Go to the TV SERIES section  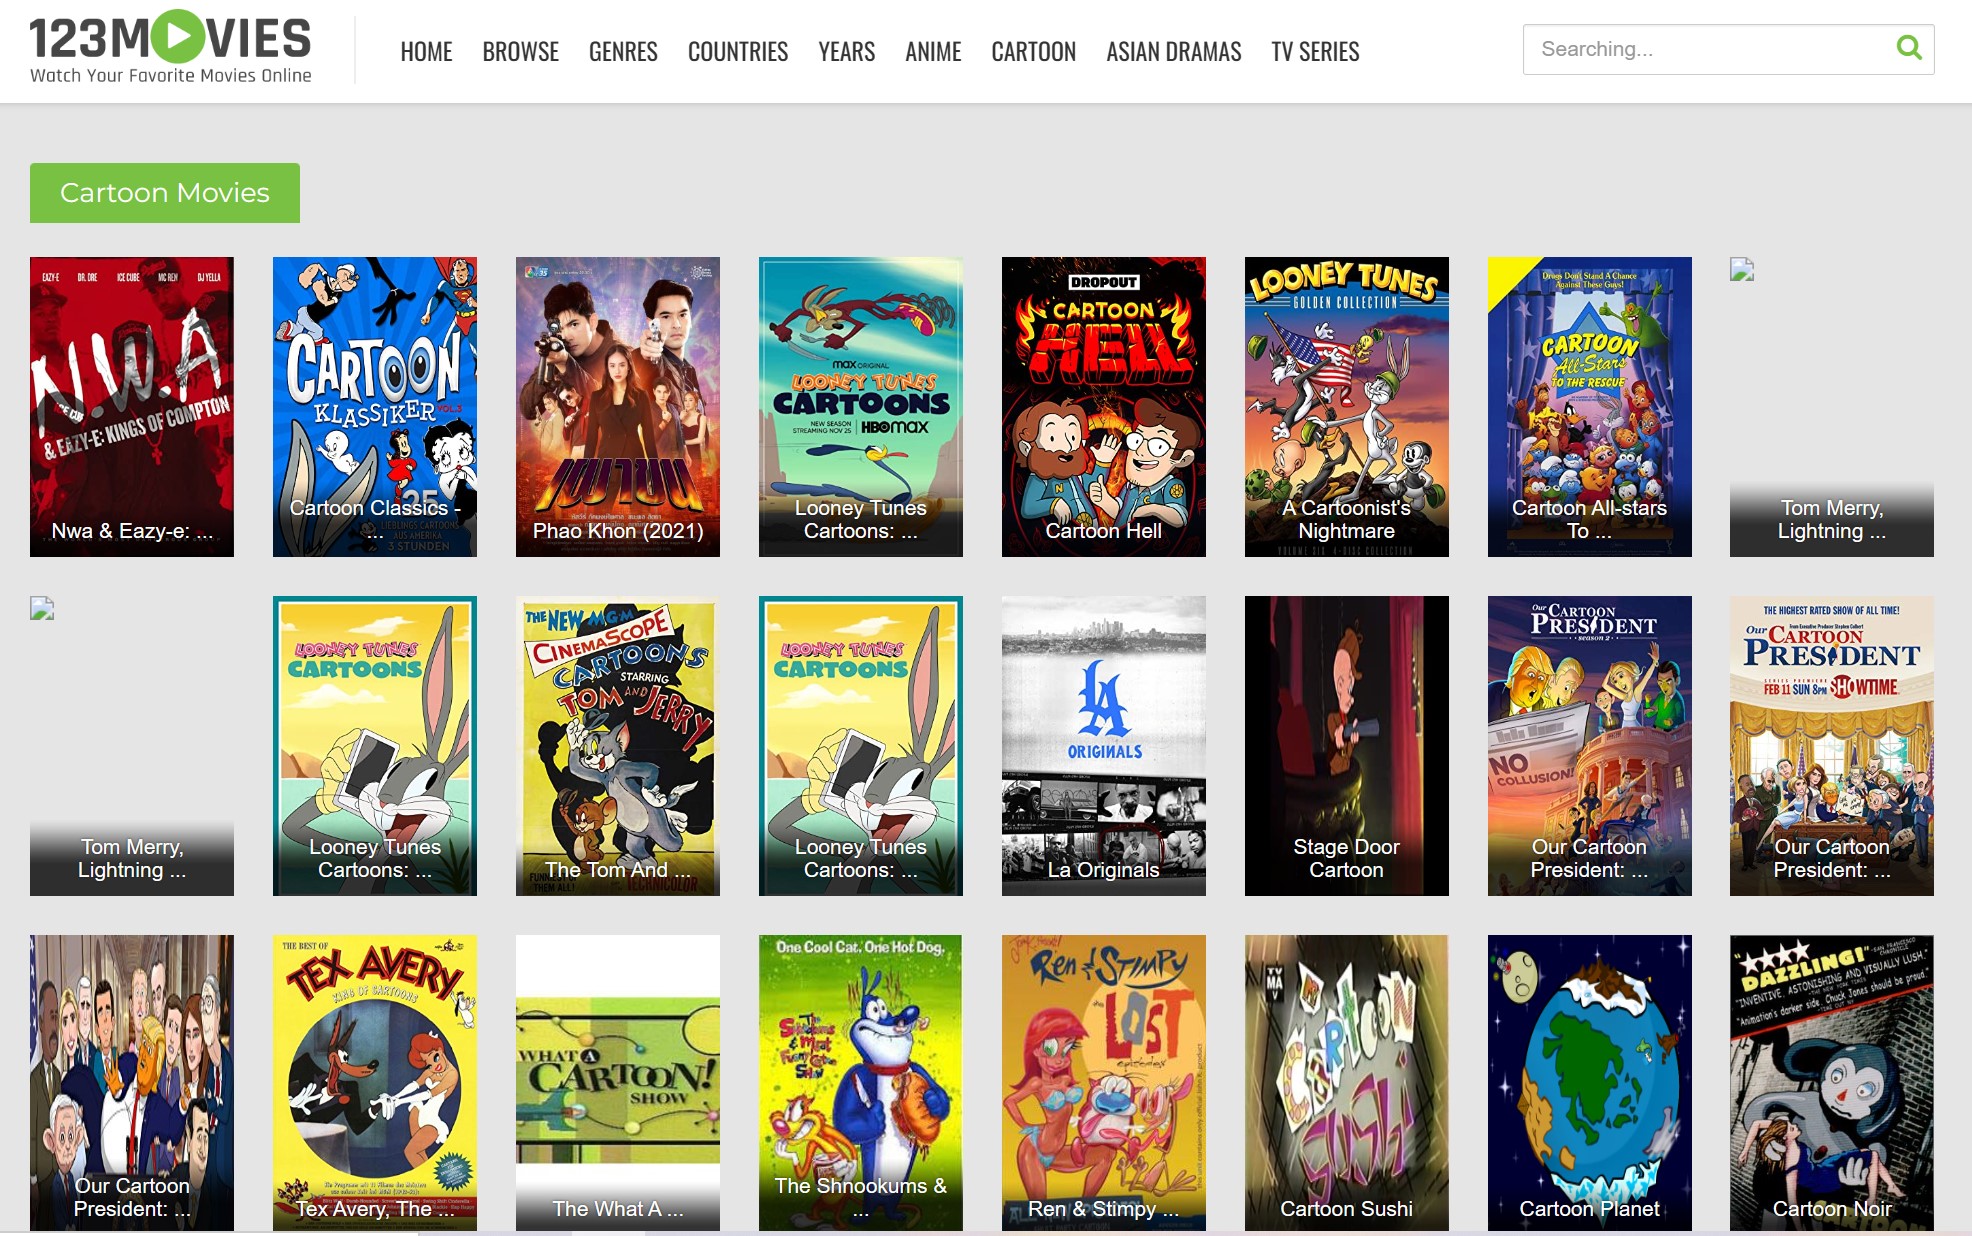(x=1315, y=52)
